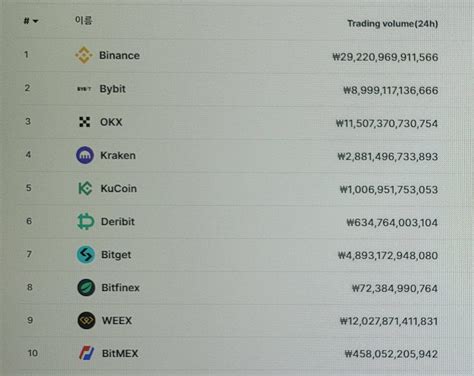Select the OKX exchange logo
Viewport: 474px width, 376px height.
85,122
